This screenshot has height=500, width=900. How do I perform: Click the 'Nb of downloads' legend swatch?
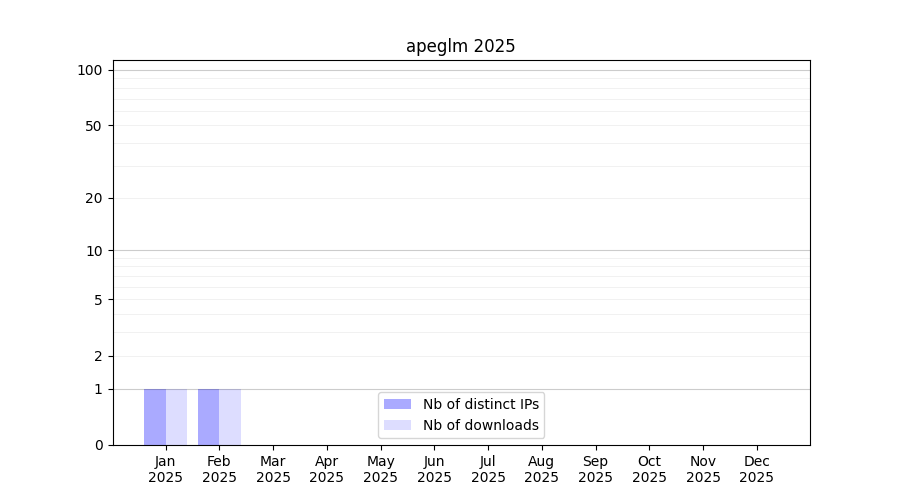click(397, 425)
